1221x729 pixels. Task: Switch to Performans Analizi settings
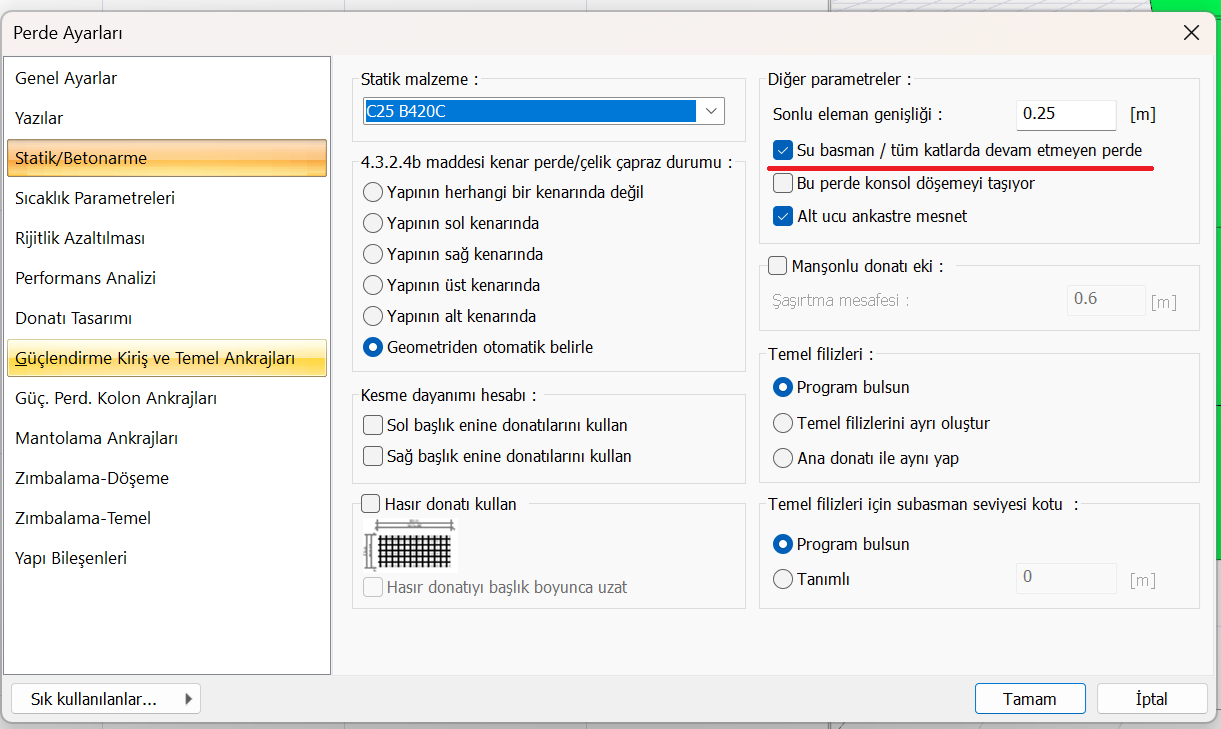pyautogui.click(x=86, y=278)
